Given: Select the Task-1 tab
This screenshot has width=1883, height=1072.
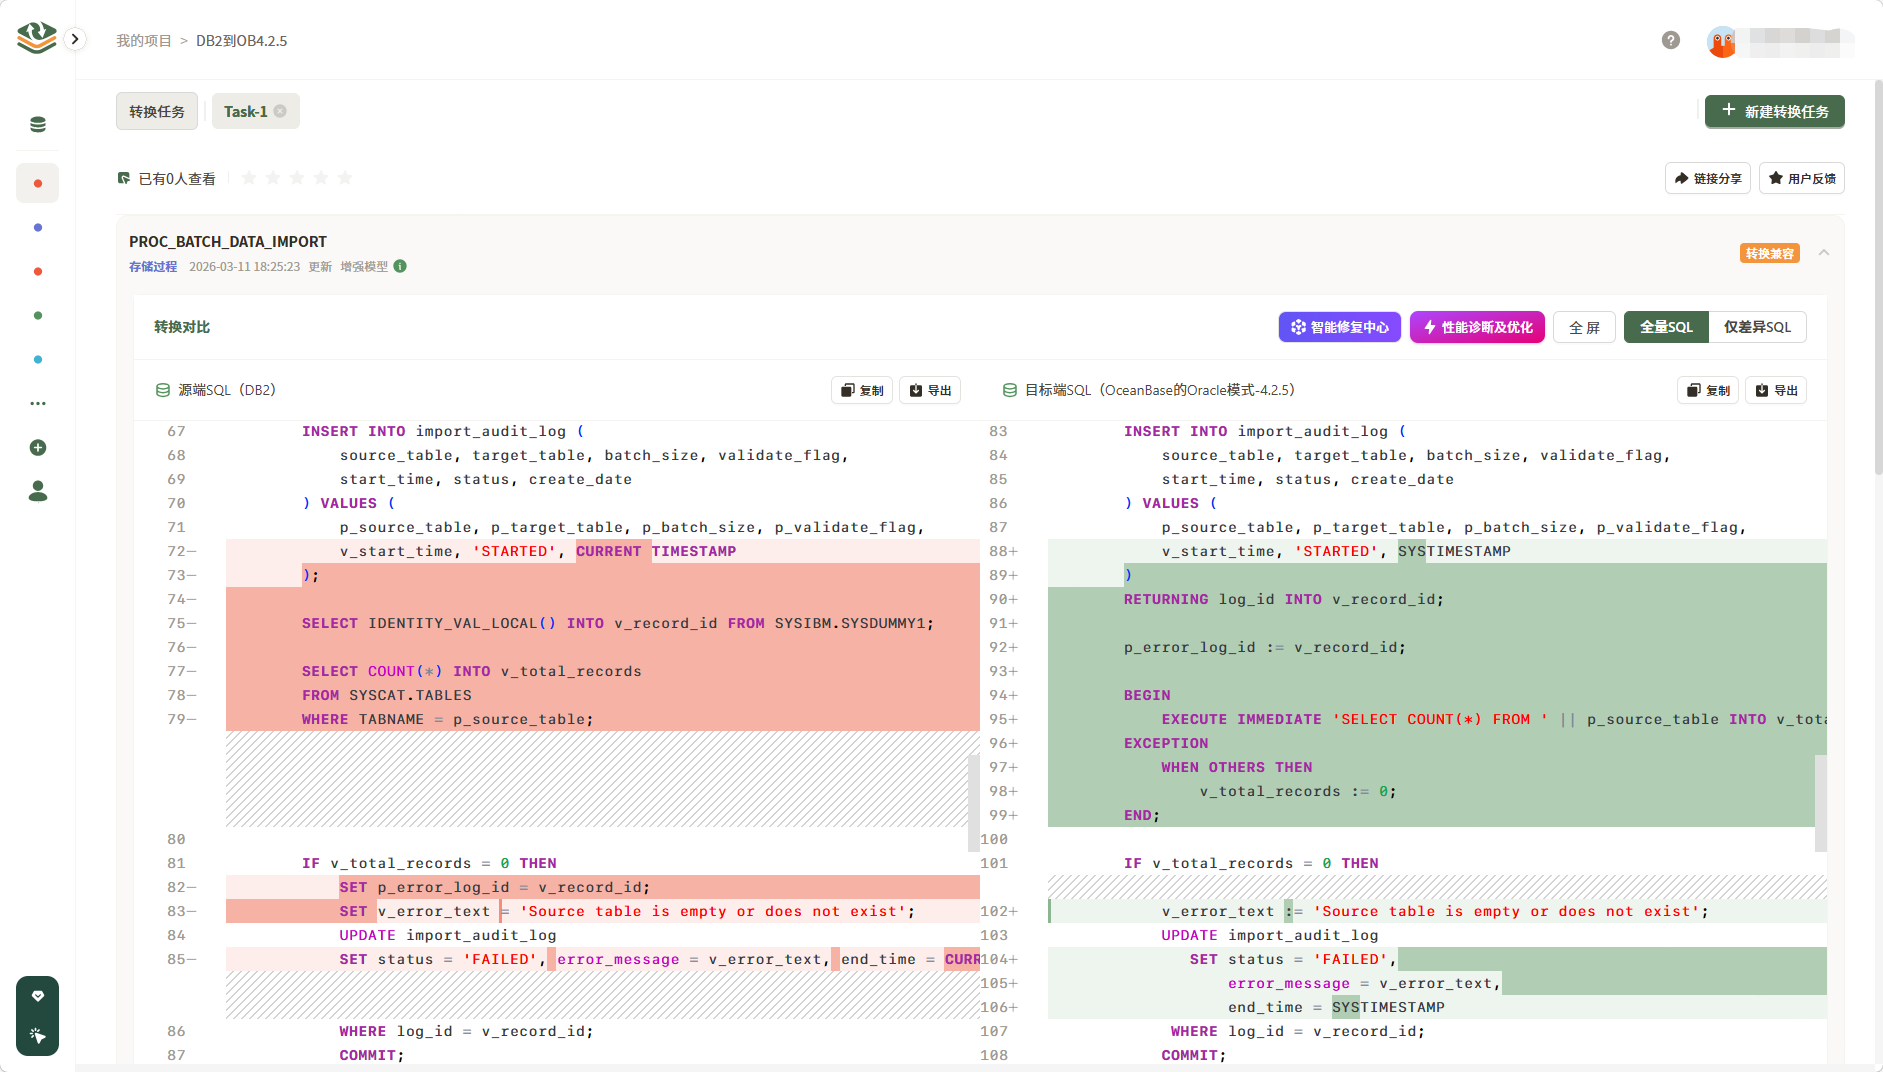Looking at the screenshot, I should 245,112.
